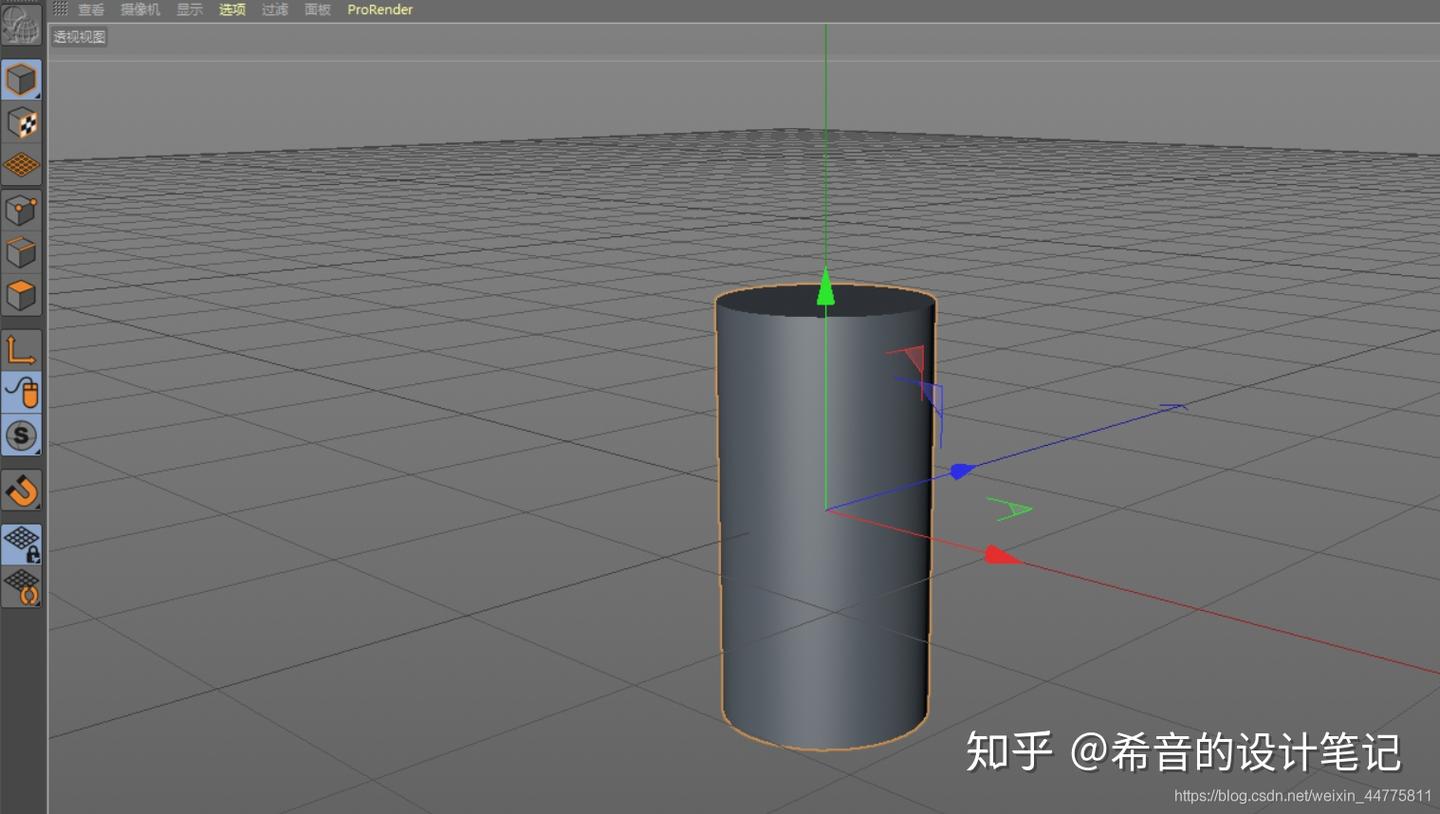Switch to Points mode
The width and height of the screenshot is (1440, 814).
pos(21,210)
